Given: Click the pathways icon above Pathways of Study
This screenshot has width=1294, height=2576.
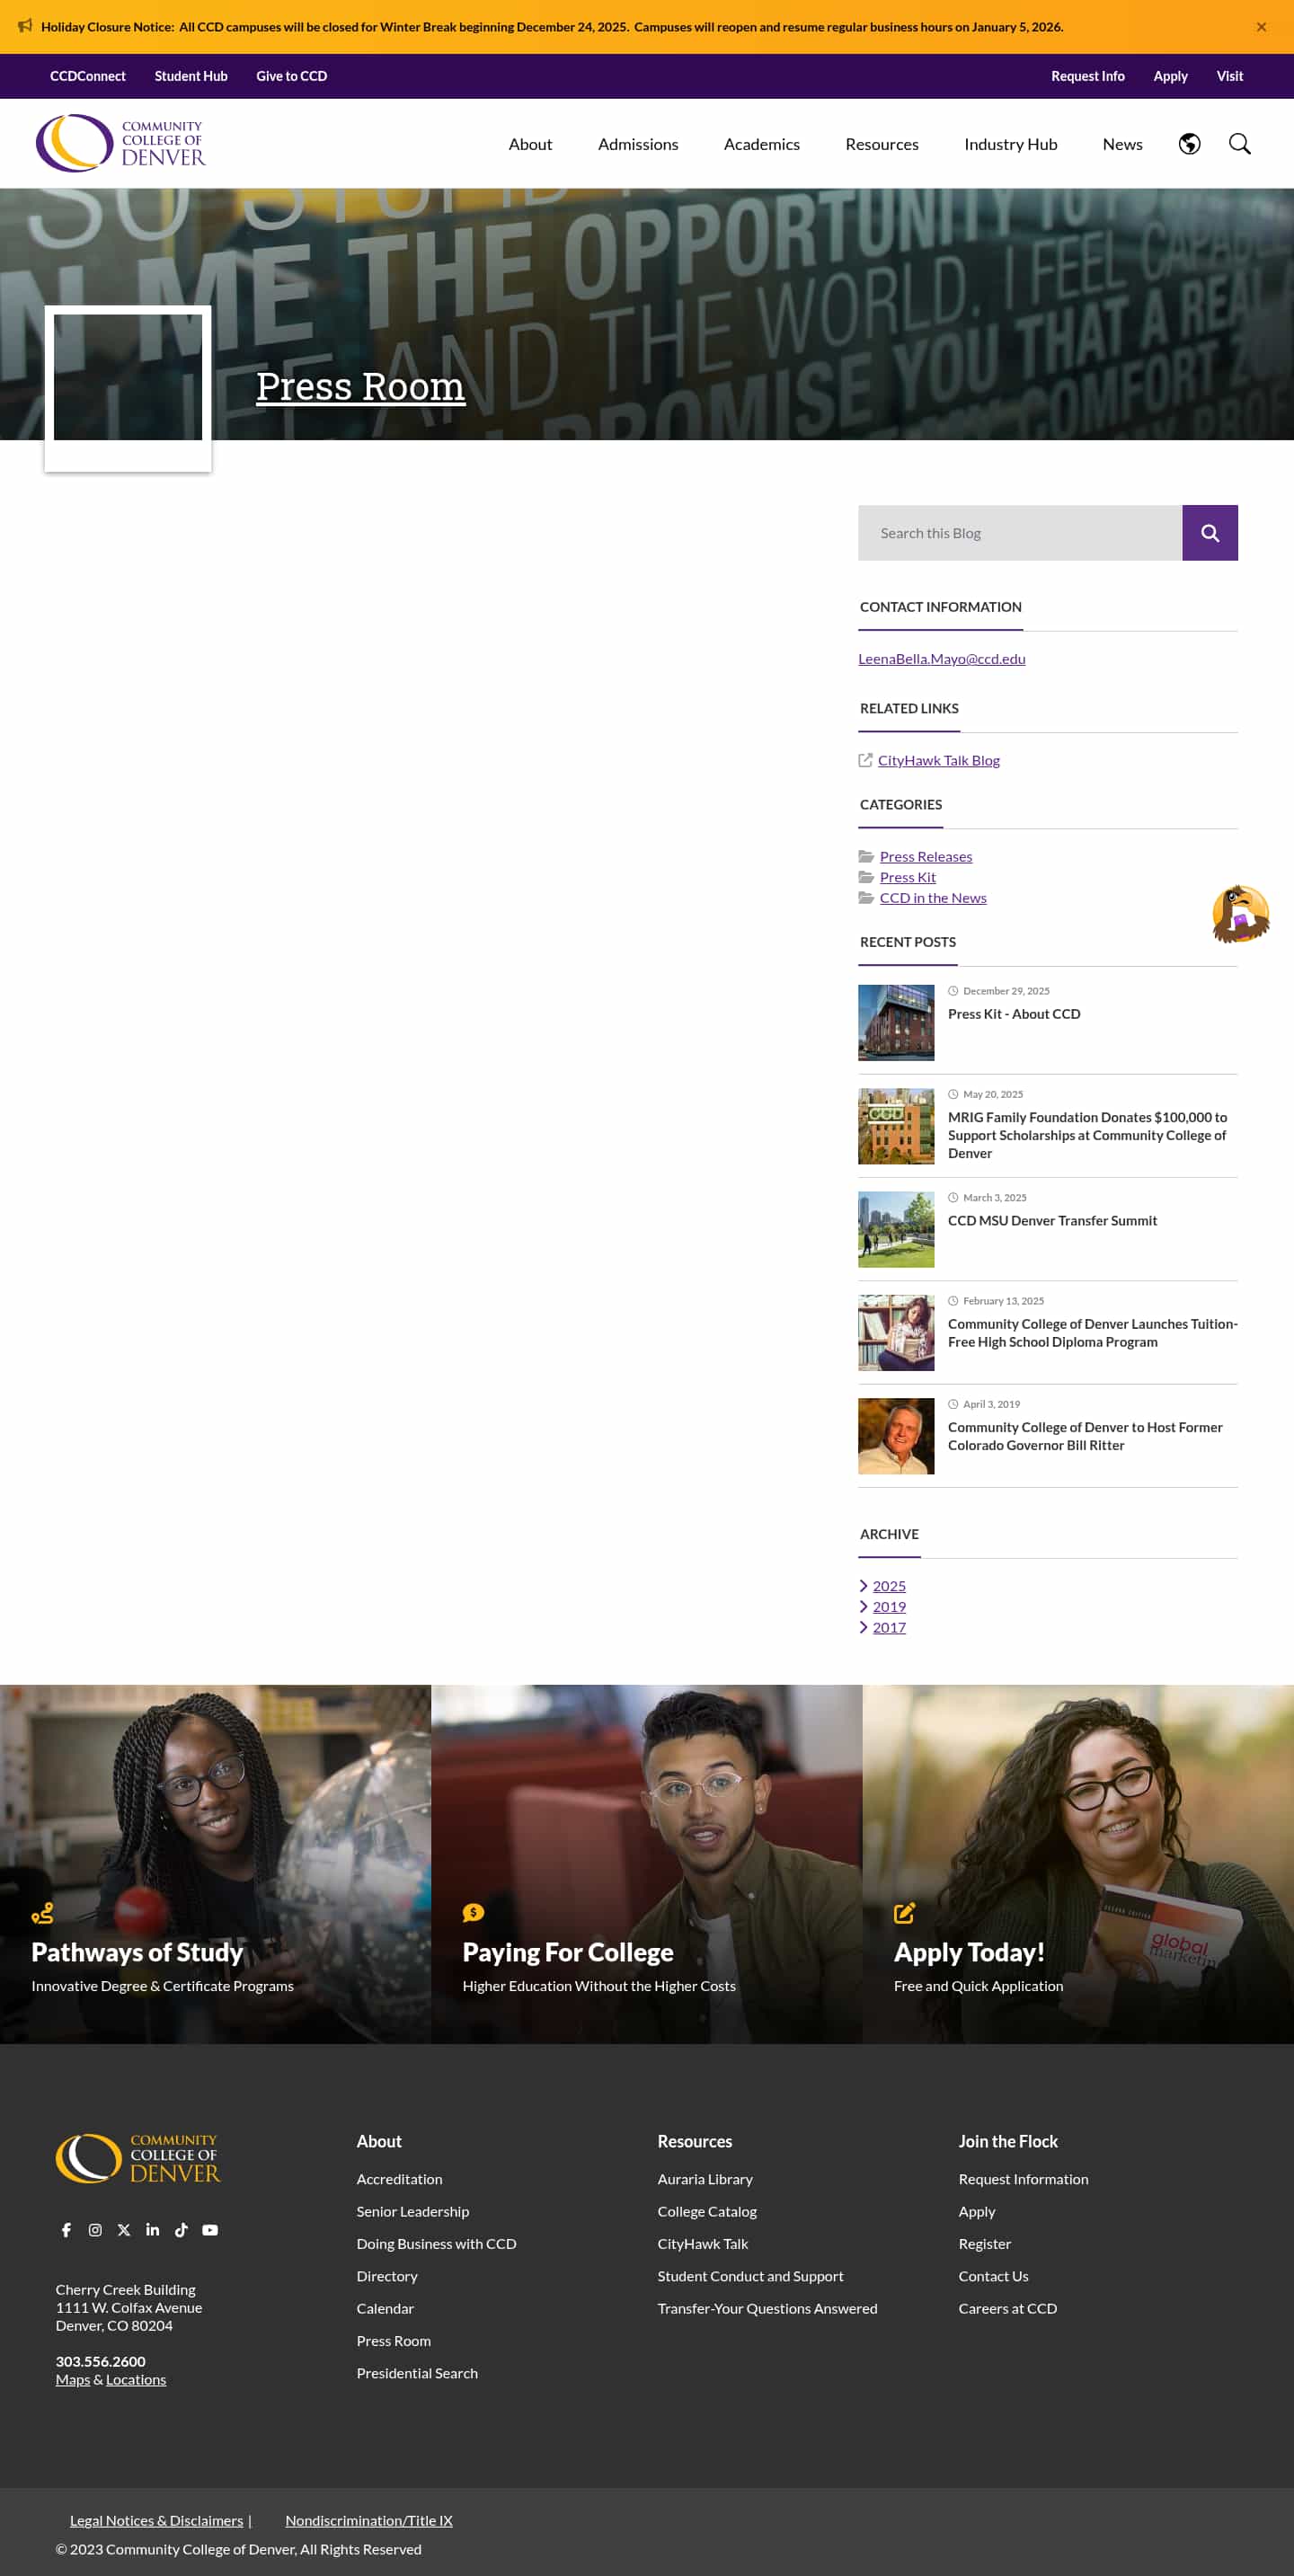Looking at the screenshot, I should click(x=42, y=1913).
